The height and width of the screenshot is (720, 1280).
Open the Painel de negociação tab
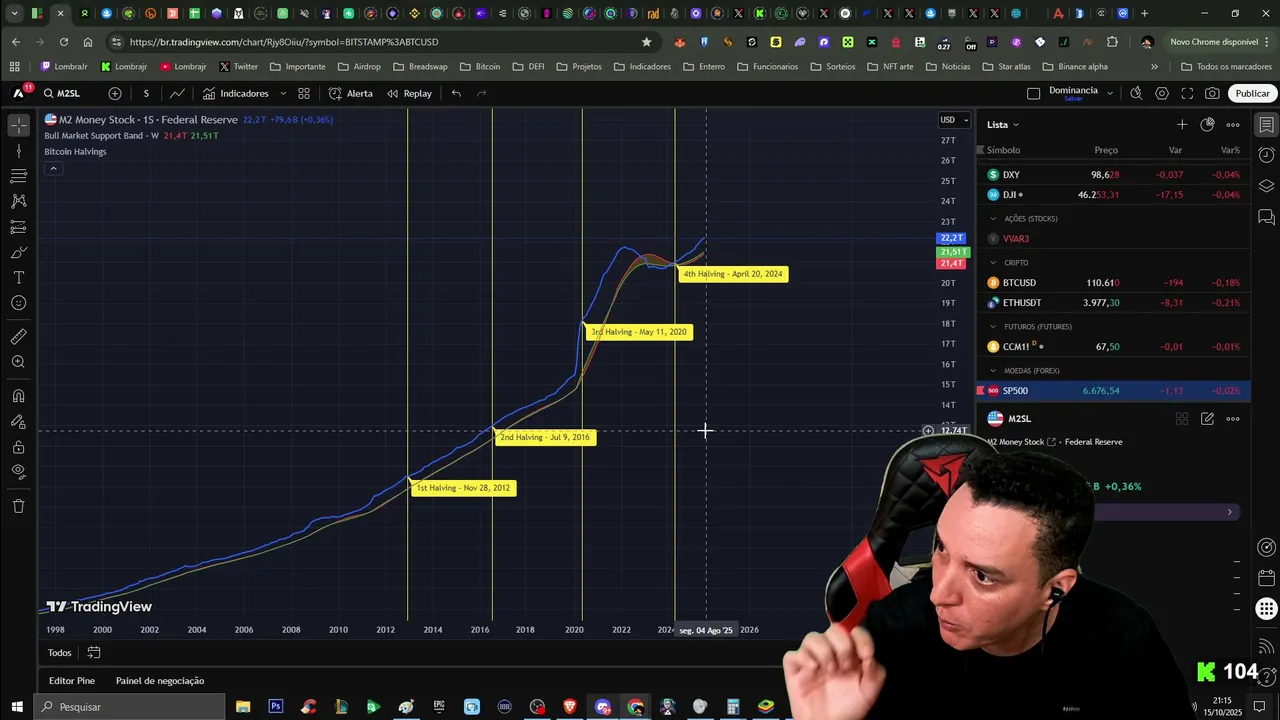point(160,681)
